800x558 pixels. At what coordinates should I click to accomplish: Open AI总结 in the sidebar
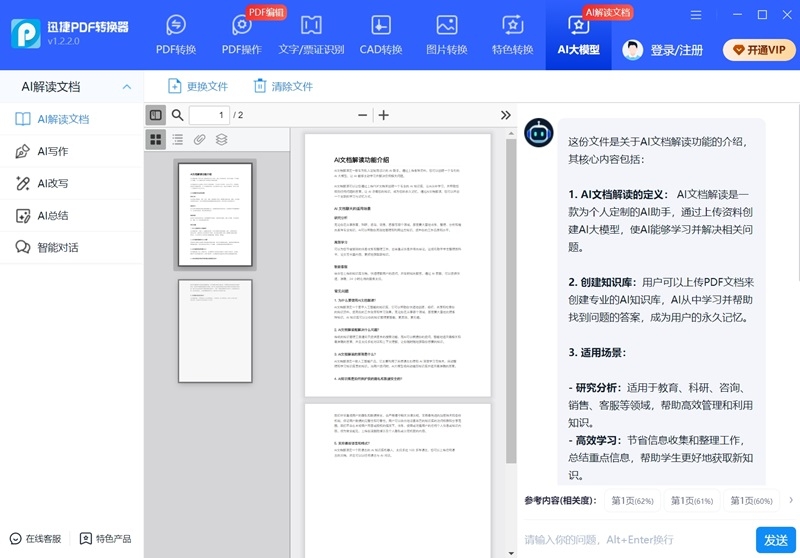[71, 215]
